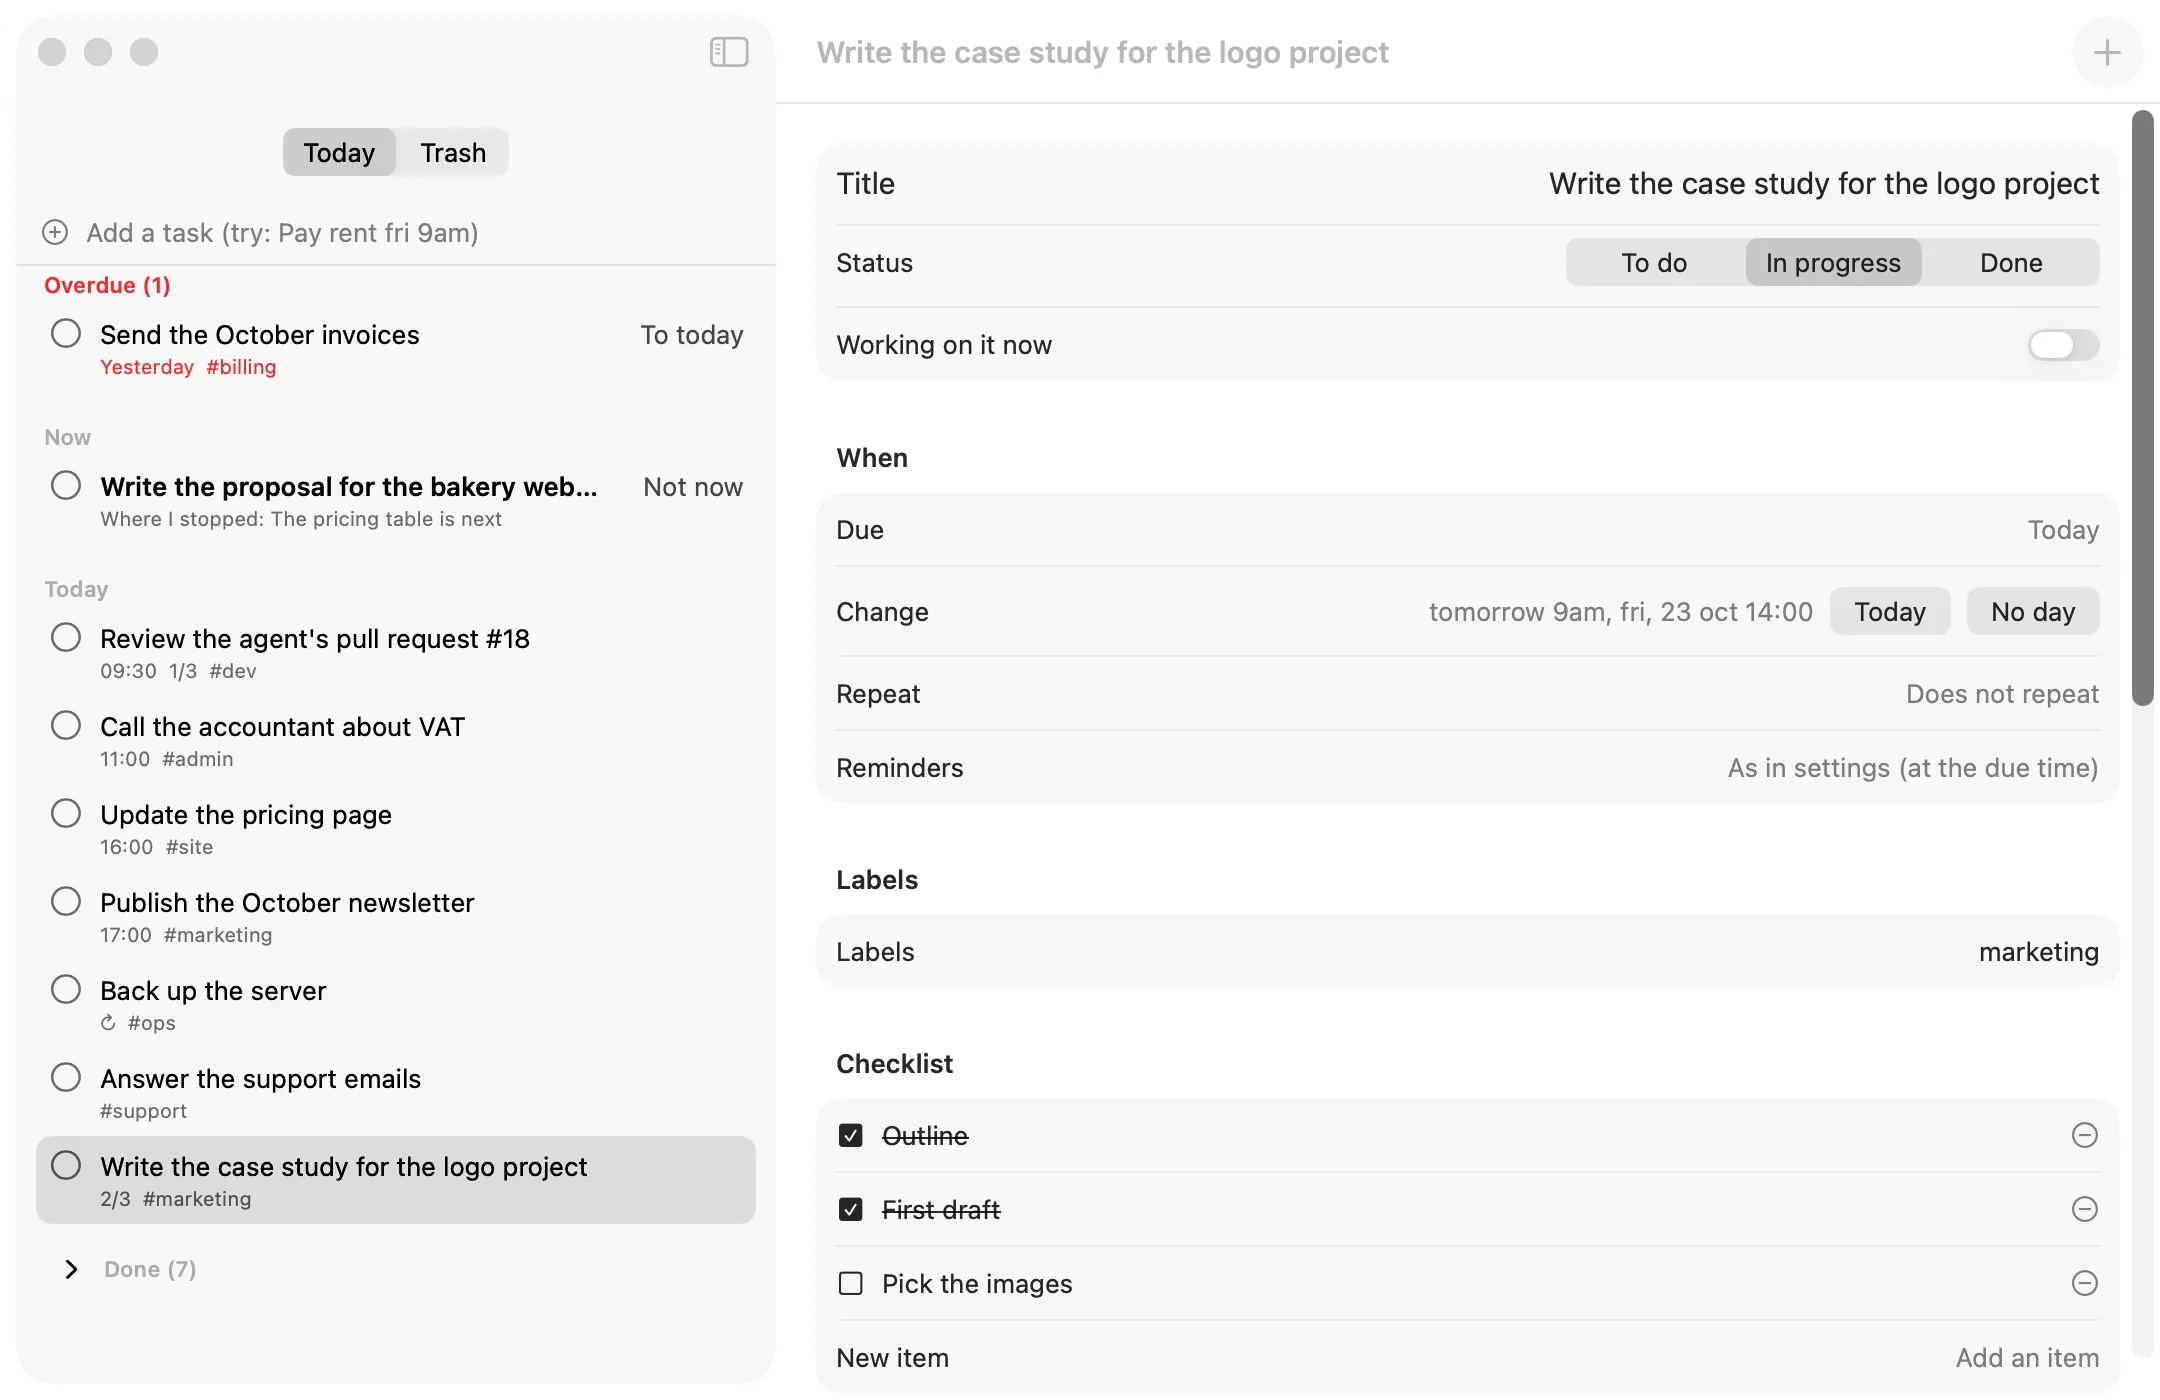Check off Back up the server
Image resolution: width=2160 pixels, height=1400 pixels.
coord(66,989)
